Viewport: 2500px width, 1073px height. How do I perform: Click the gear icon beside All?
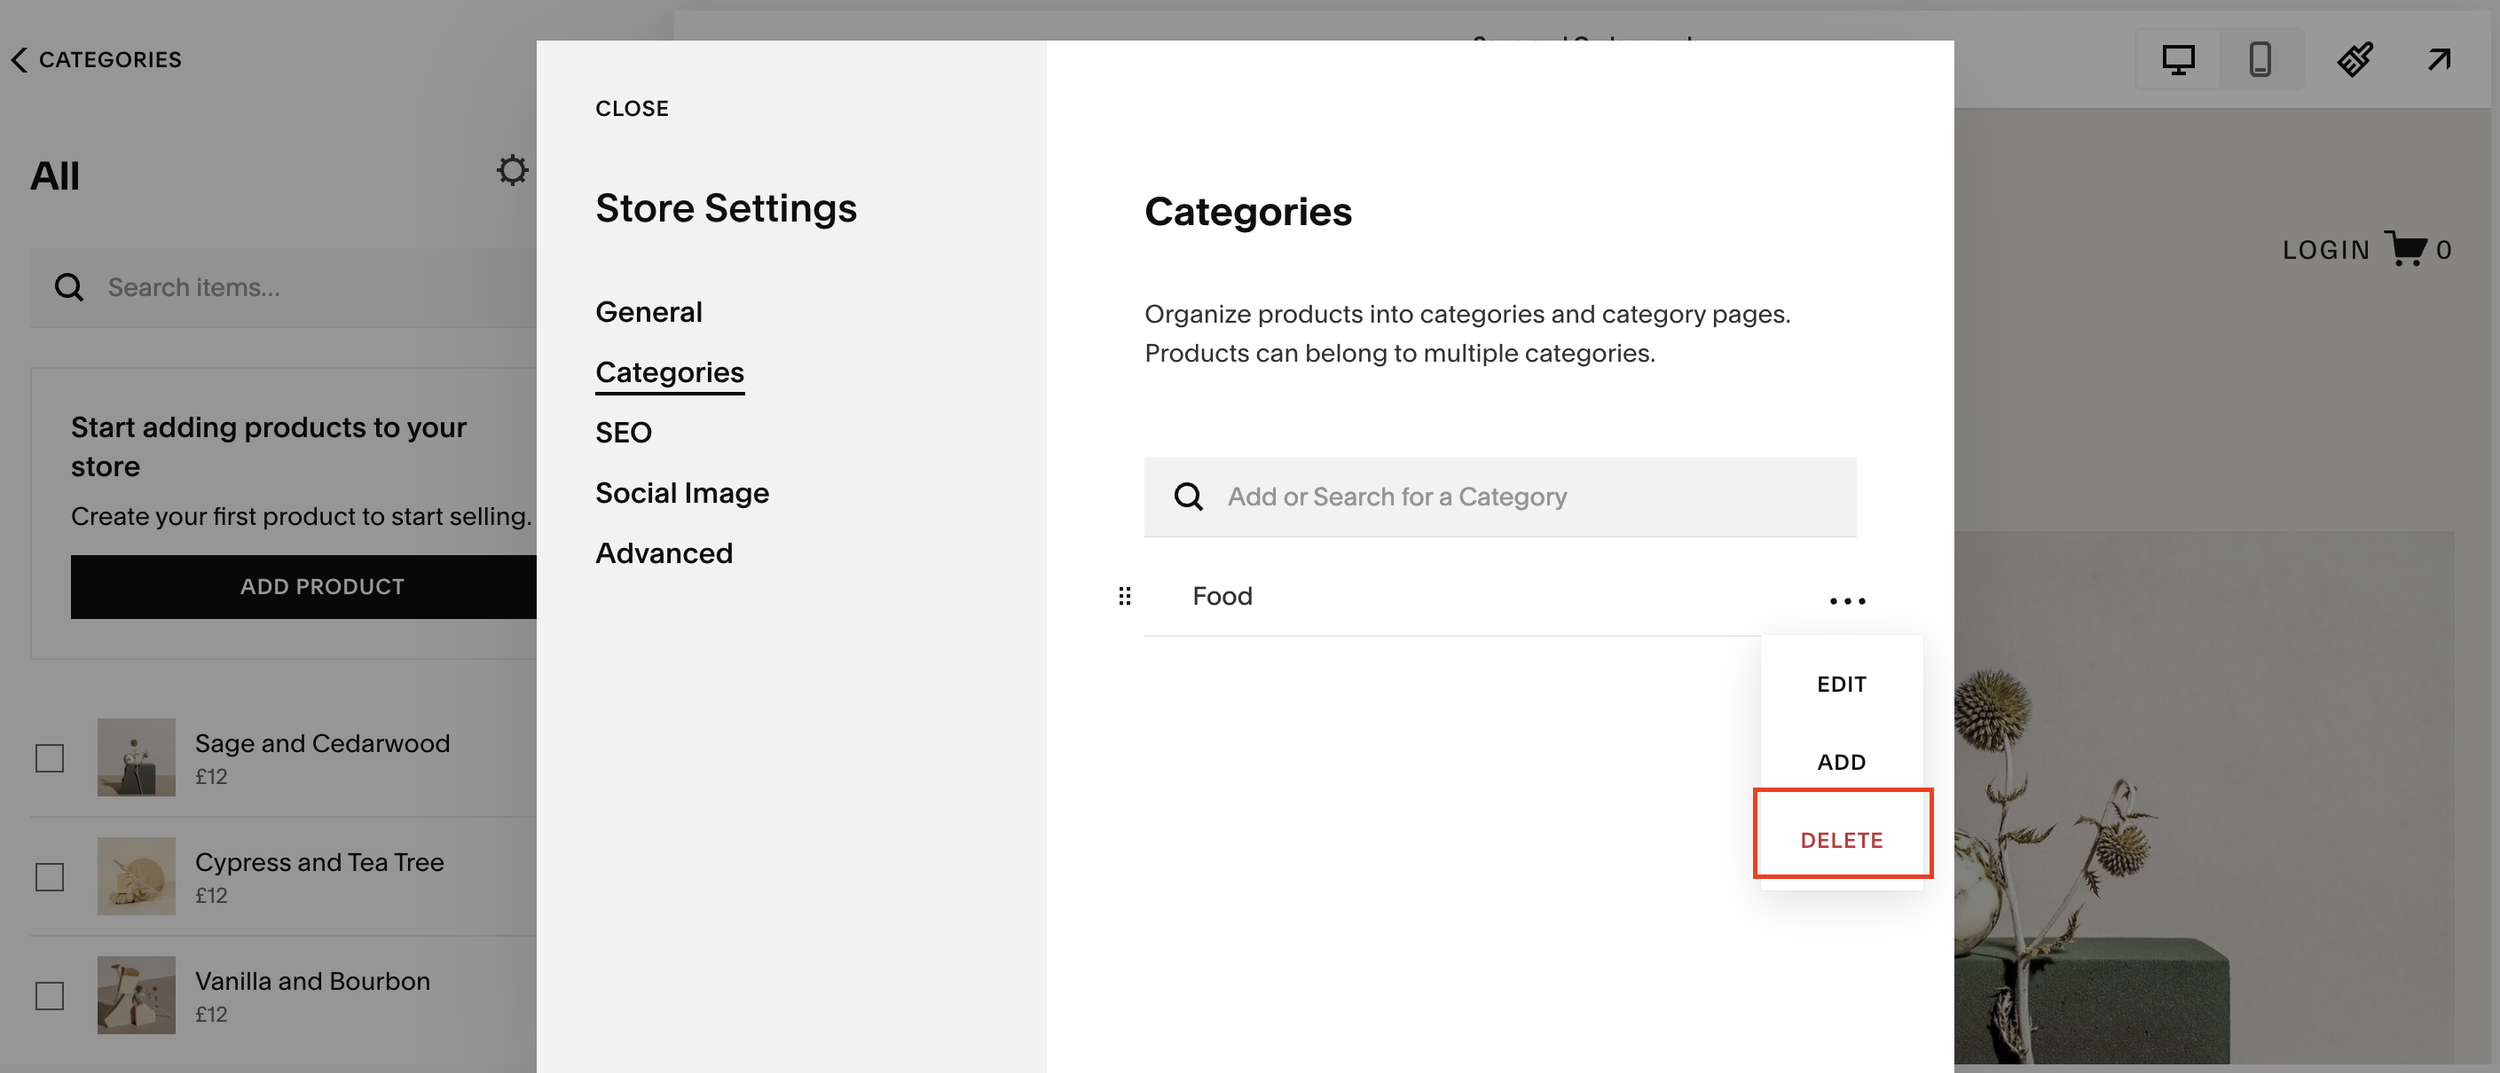coord(512,171)
